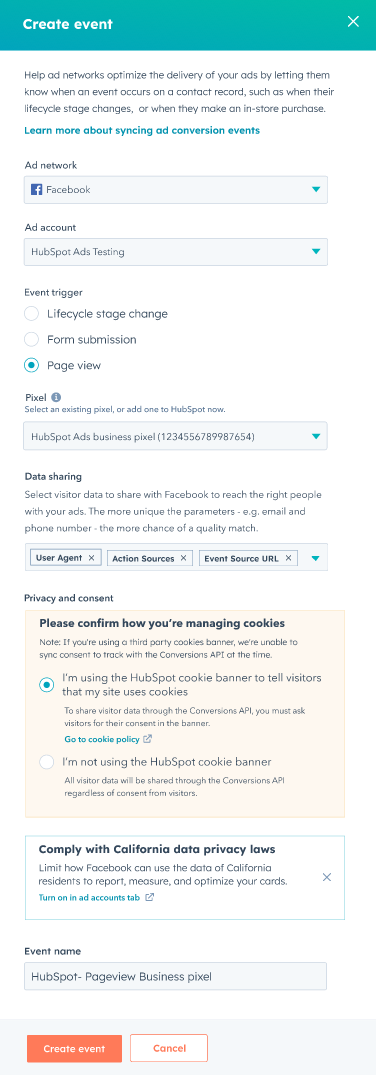The width and height of the screenshot is (376, 1075).
Task: Expand the Data sharing parameters dropdown
Action: [x=316, y=558]
